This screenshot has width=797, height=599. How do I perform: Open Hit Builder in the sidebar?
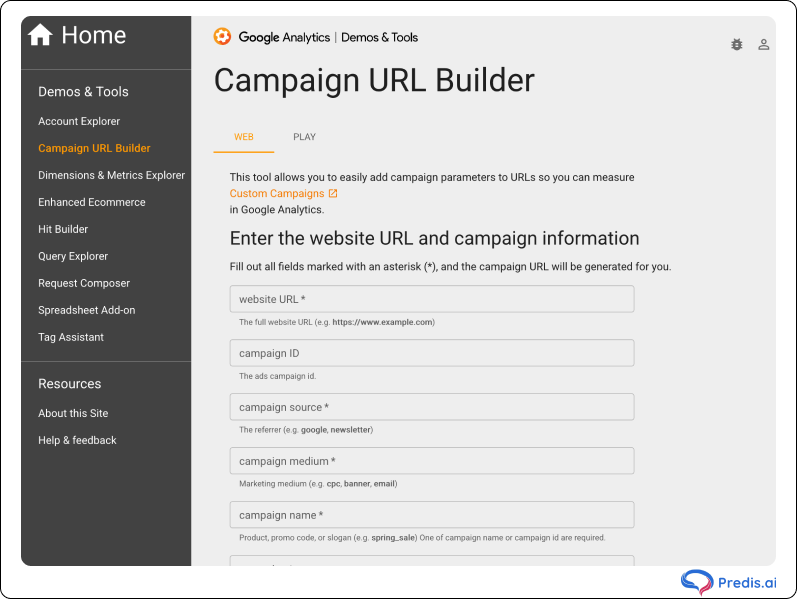tap(63, 229)
